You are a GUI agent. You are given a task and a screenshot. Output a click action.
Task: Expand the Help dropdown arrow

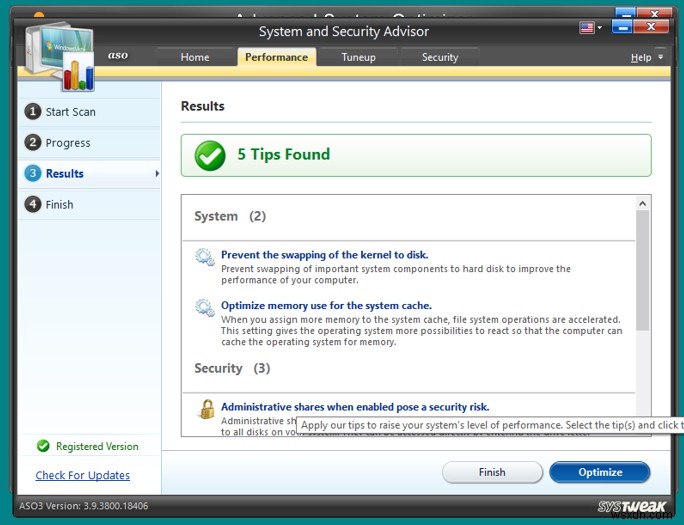660,57
